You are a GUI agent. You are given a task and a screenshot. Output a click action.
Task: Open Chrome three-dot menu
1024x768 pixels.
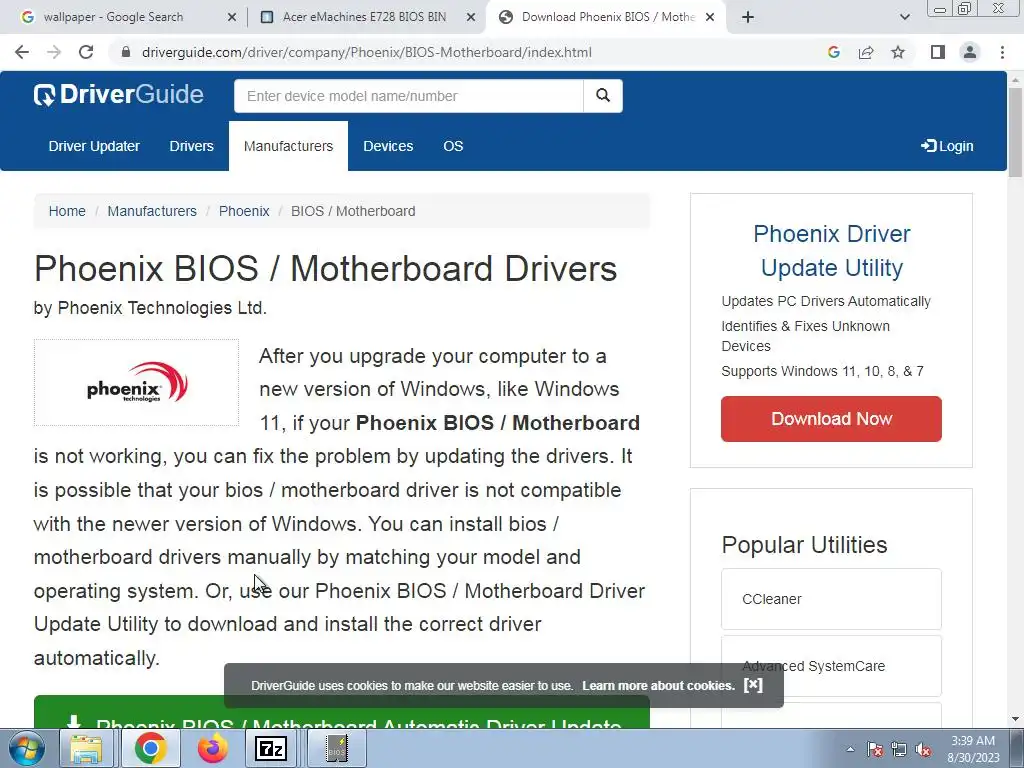click(x=1002, y=52)
